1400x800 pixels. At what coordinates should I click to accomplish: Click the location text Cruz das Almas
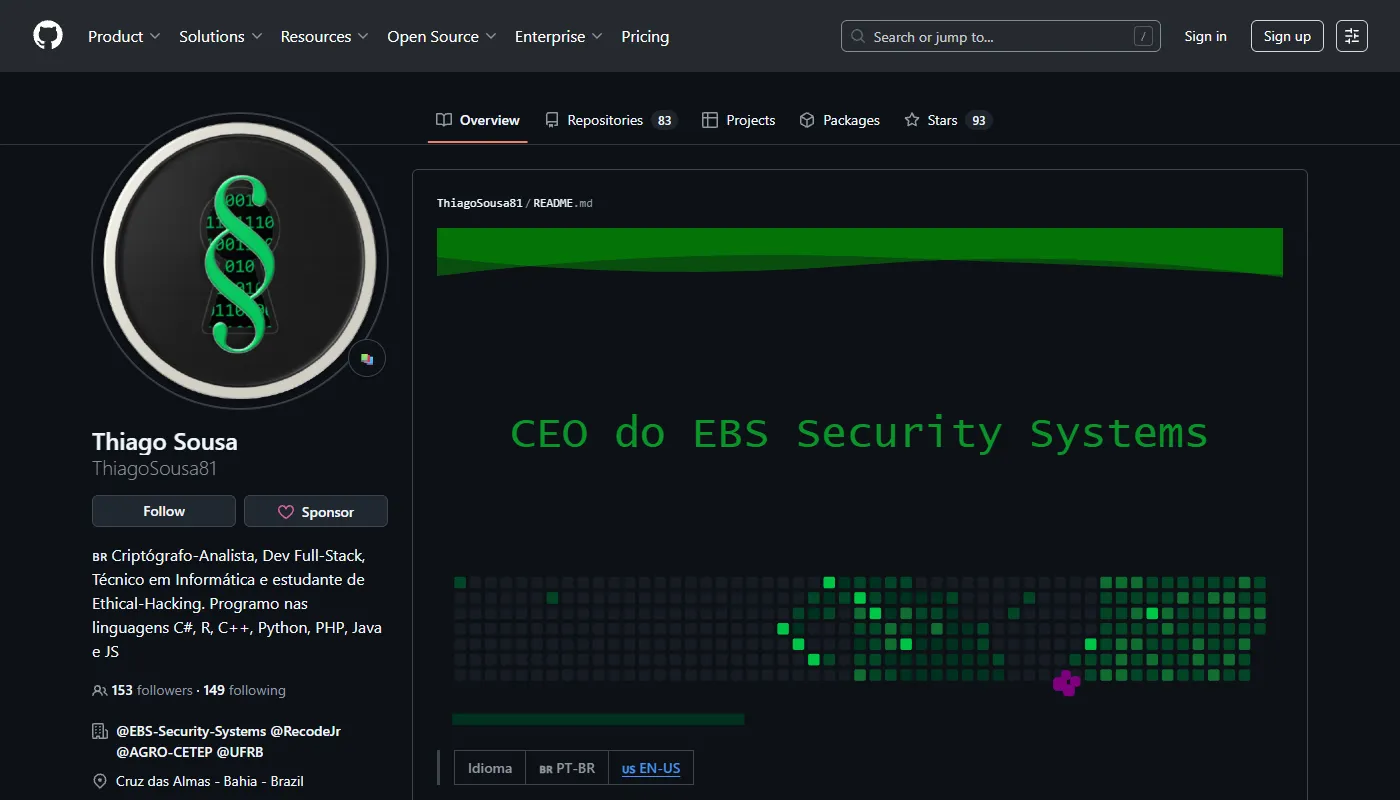pyautogui.click(x=210, y=781)
